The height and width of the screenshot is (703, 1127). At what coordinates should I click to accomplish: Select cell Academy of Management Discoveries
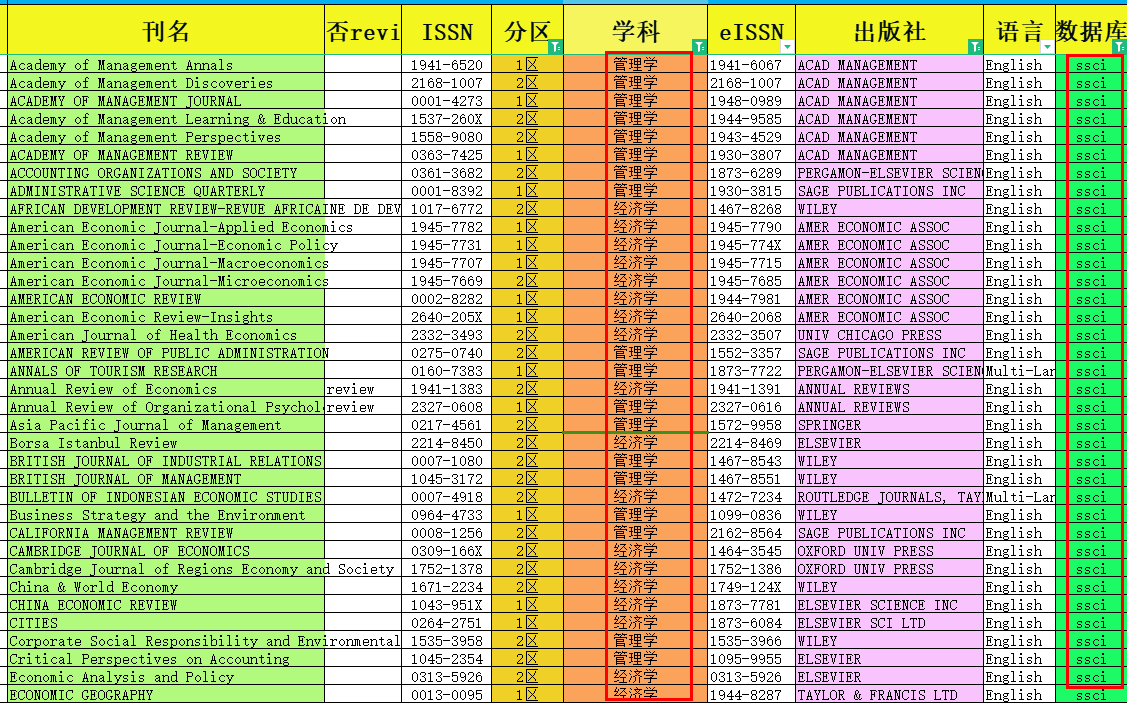[x=166, y=83]
